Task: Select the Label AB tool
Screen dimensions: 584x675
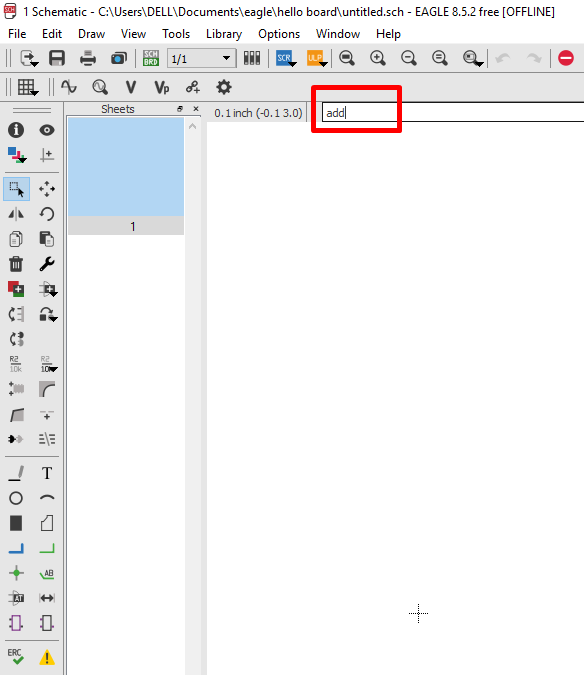Action: pyautogui.click(x=47, y=573)
